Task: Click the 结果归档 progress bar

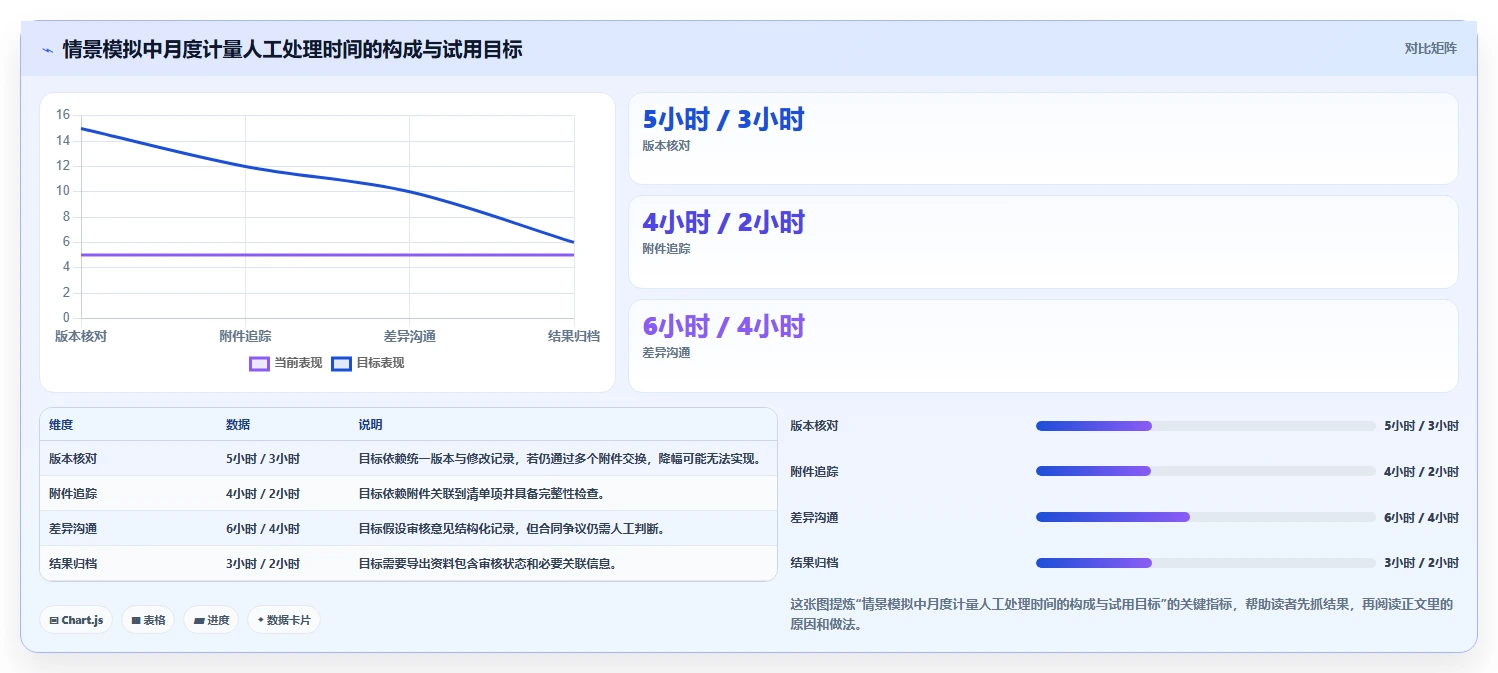Action: coord(1206,563)
